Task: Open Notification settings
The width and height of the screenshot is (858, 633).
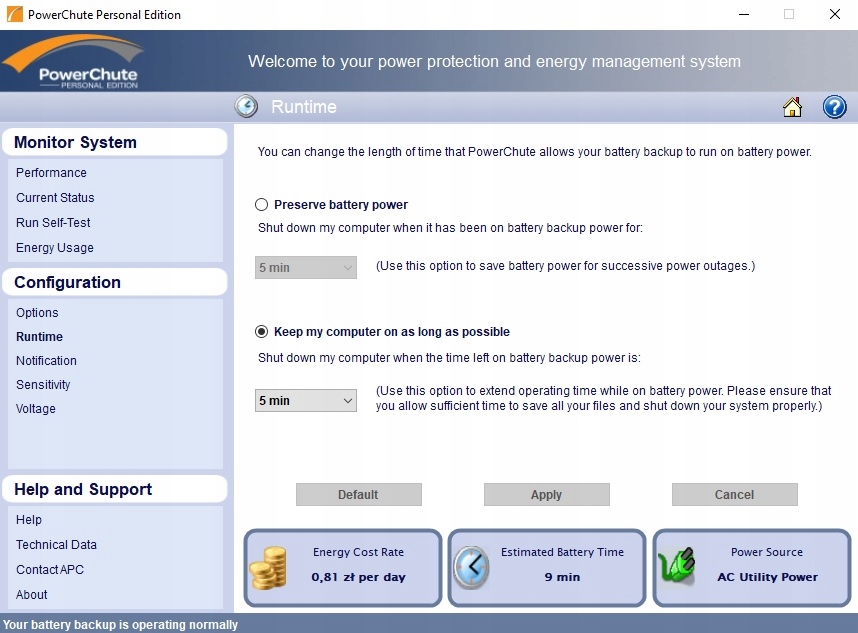Action: pos(47,361)
